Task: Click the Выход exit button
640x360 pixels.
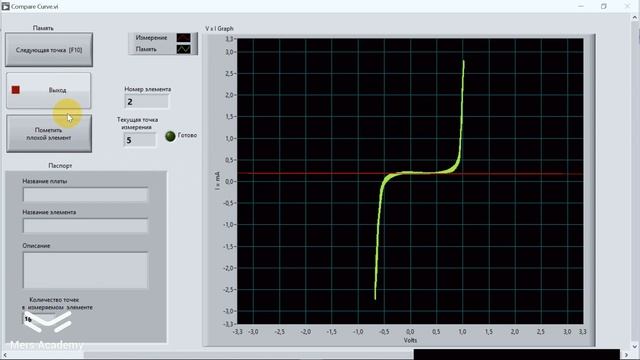Action: tap(49, 90)
